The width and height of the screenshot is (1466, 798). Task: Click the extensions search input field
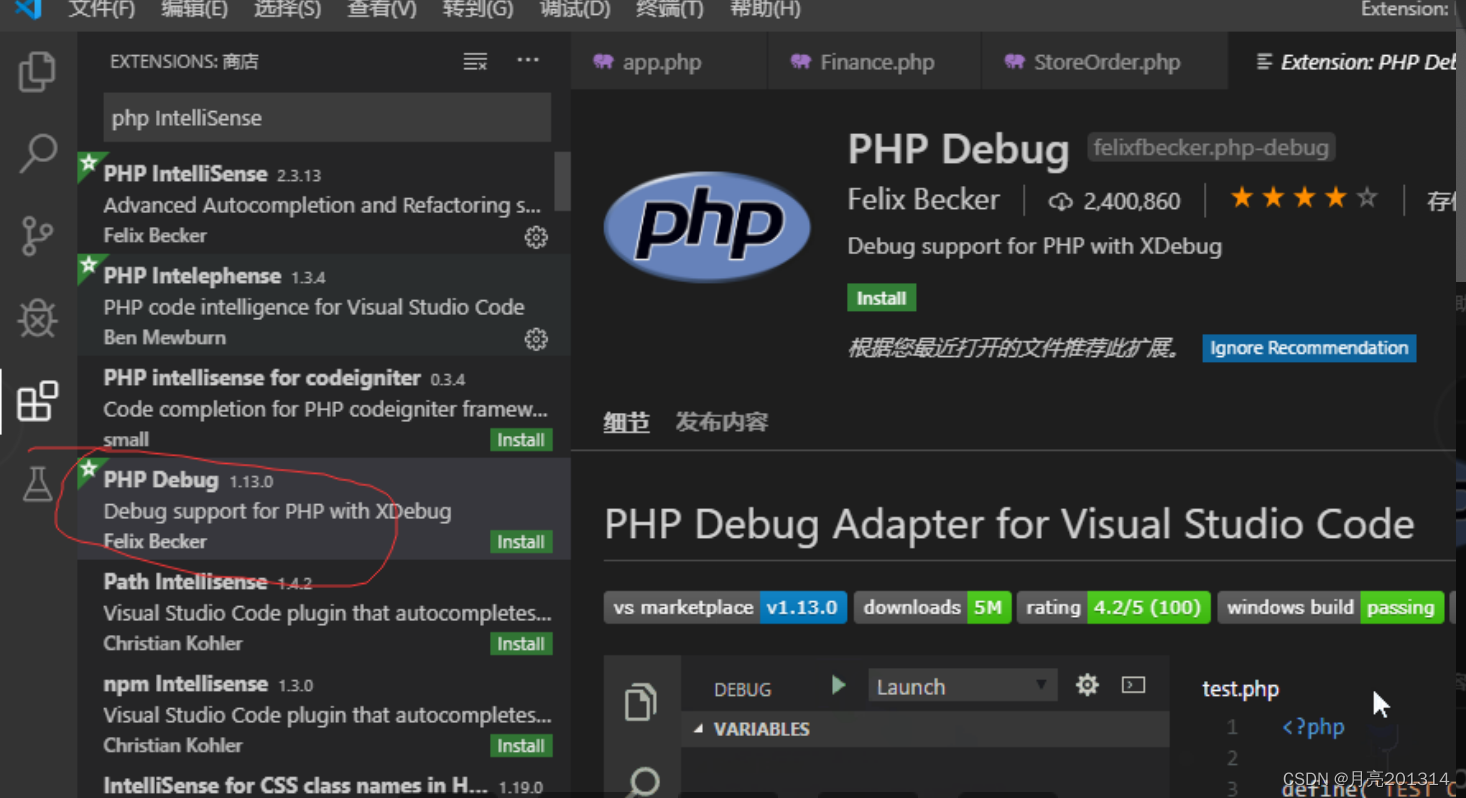click(x=327, y=118)
